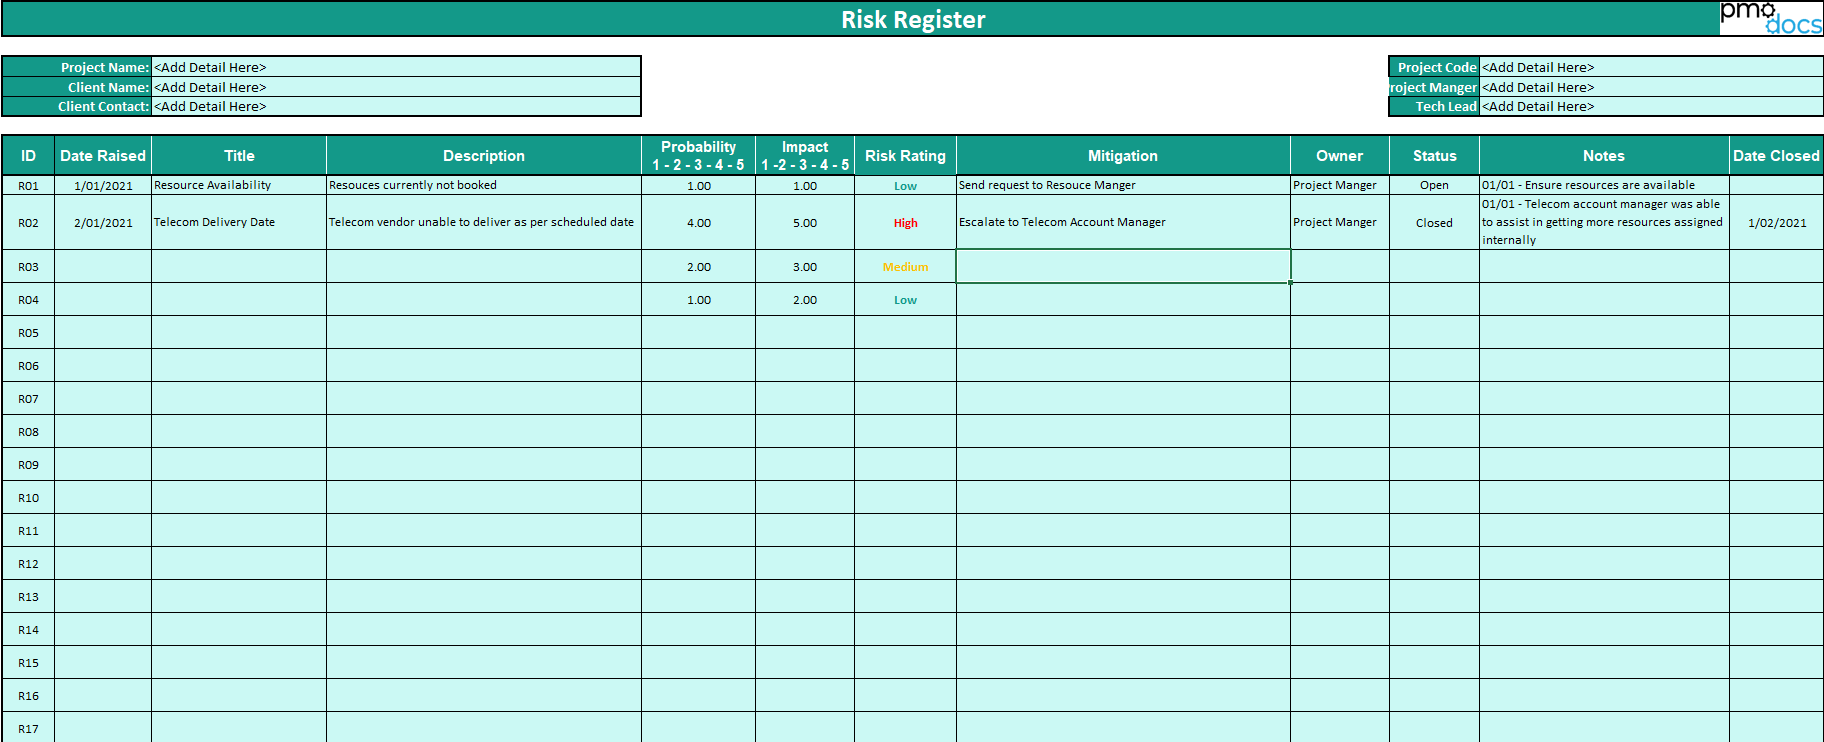Select the ID column header

click(28, 155)
